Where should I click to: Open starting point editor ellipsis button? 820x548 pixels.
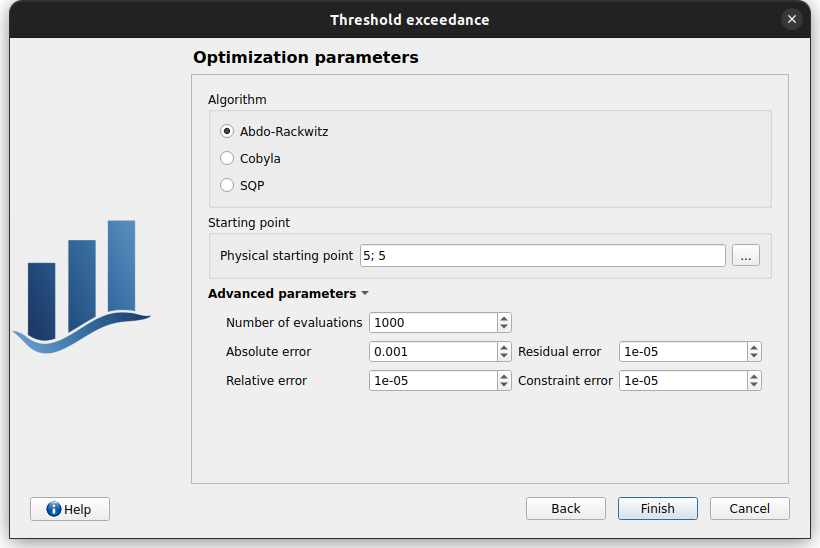[745, 256]
